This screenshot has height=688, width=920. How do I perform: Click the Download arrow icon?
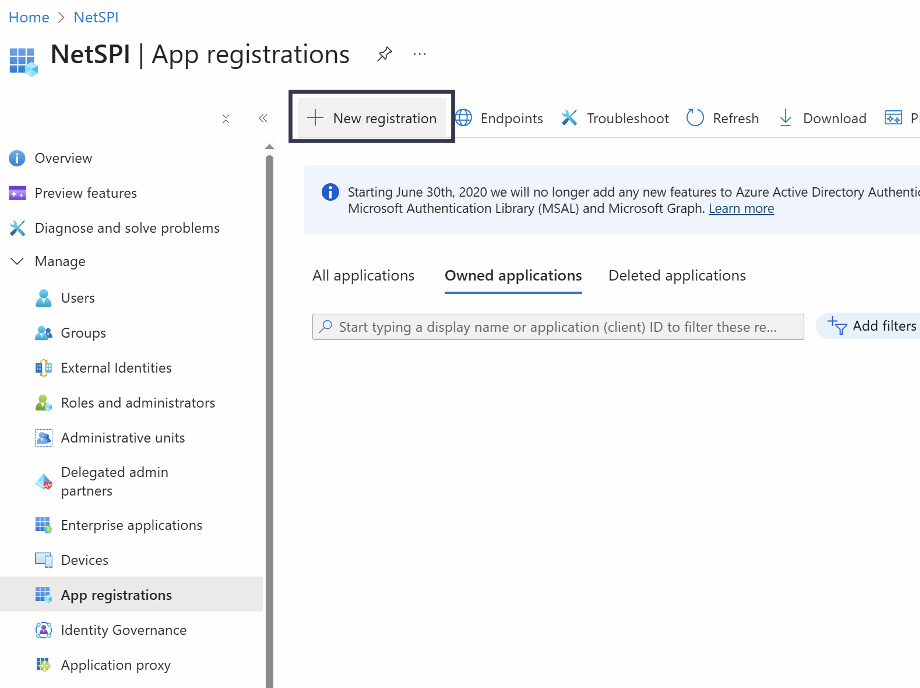coord(785,118)
